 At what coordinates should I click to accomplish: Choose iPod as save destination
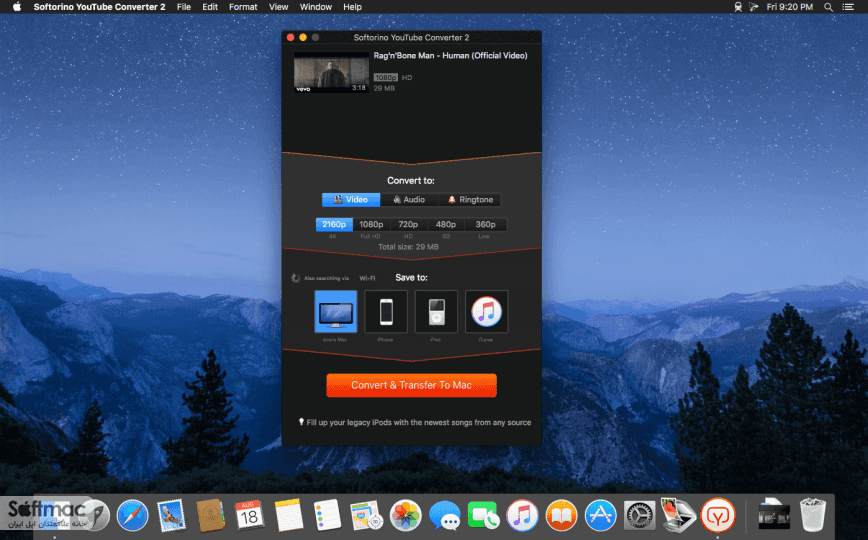coord(436,311)
